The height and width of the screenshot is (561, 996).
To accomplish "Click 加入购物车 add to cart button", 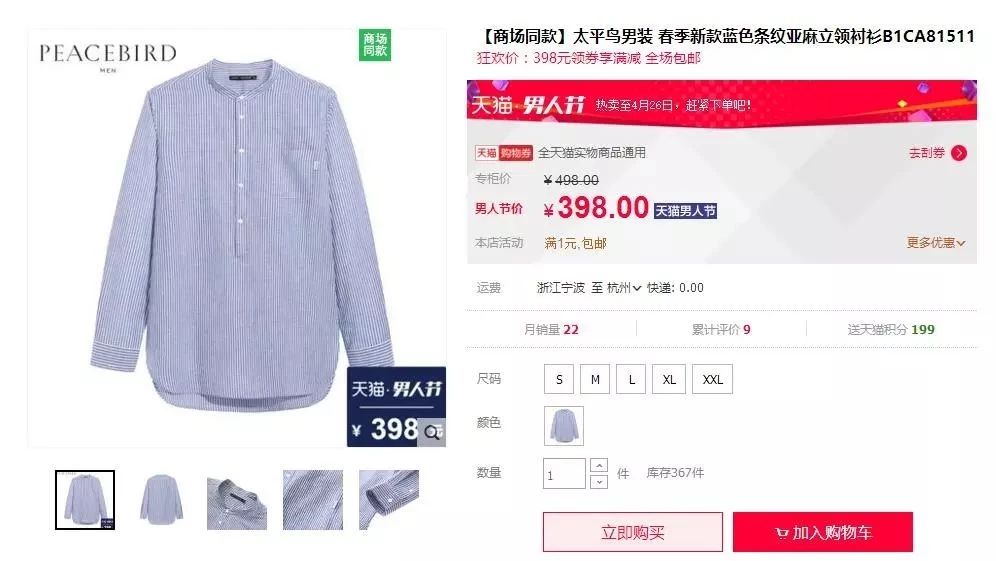I will click(823, 532).
